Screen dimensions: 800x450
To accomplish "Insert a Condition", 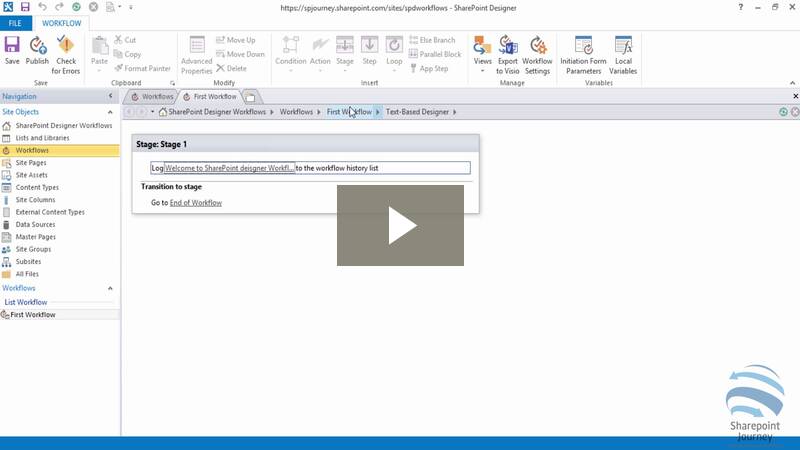I will tap(291, 51).
